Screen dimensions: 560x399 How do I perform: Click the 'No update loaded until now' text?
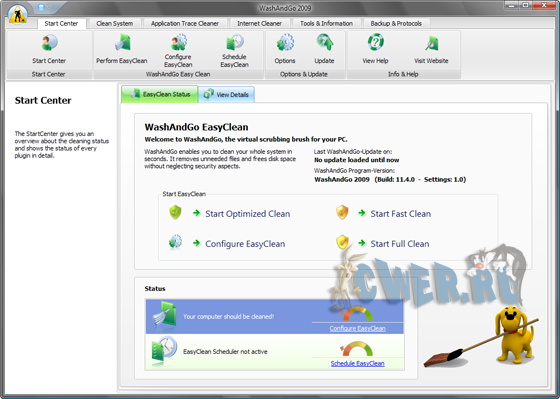click(x=356, y=160)
